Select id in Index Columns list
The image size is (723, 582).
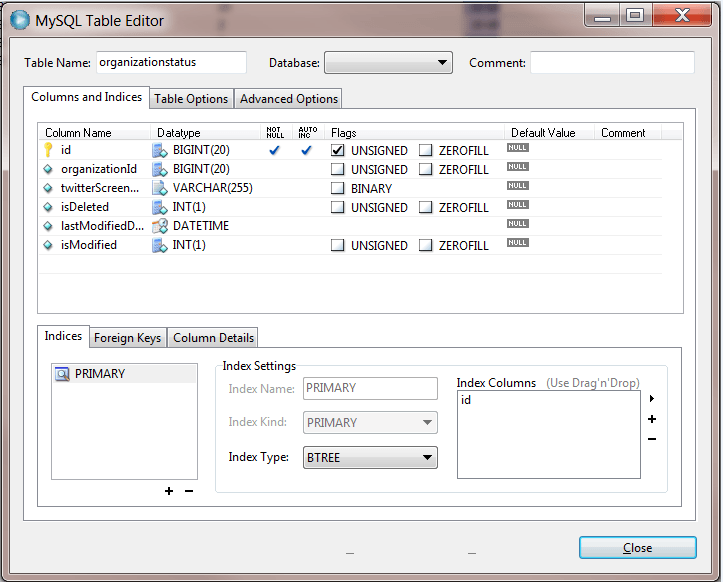[x=466, y=400]
